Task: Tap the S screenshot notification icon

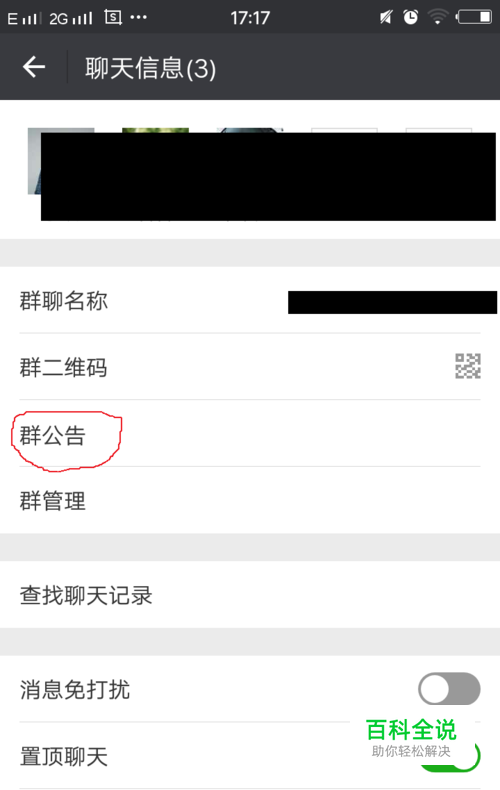Action: point(113,18)
